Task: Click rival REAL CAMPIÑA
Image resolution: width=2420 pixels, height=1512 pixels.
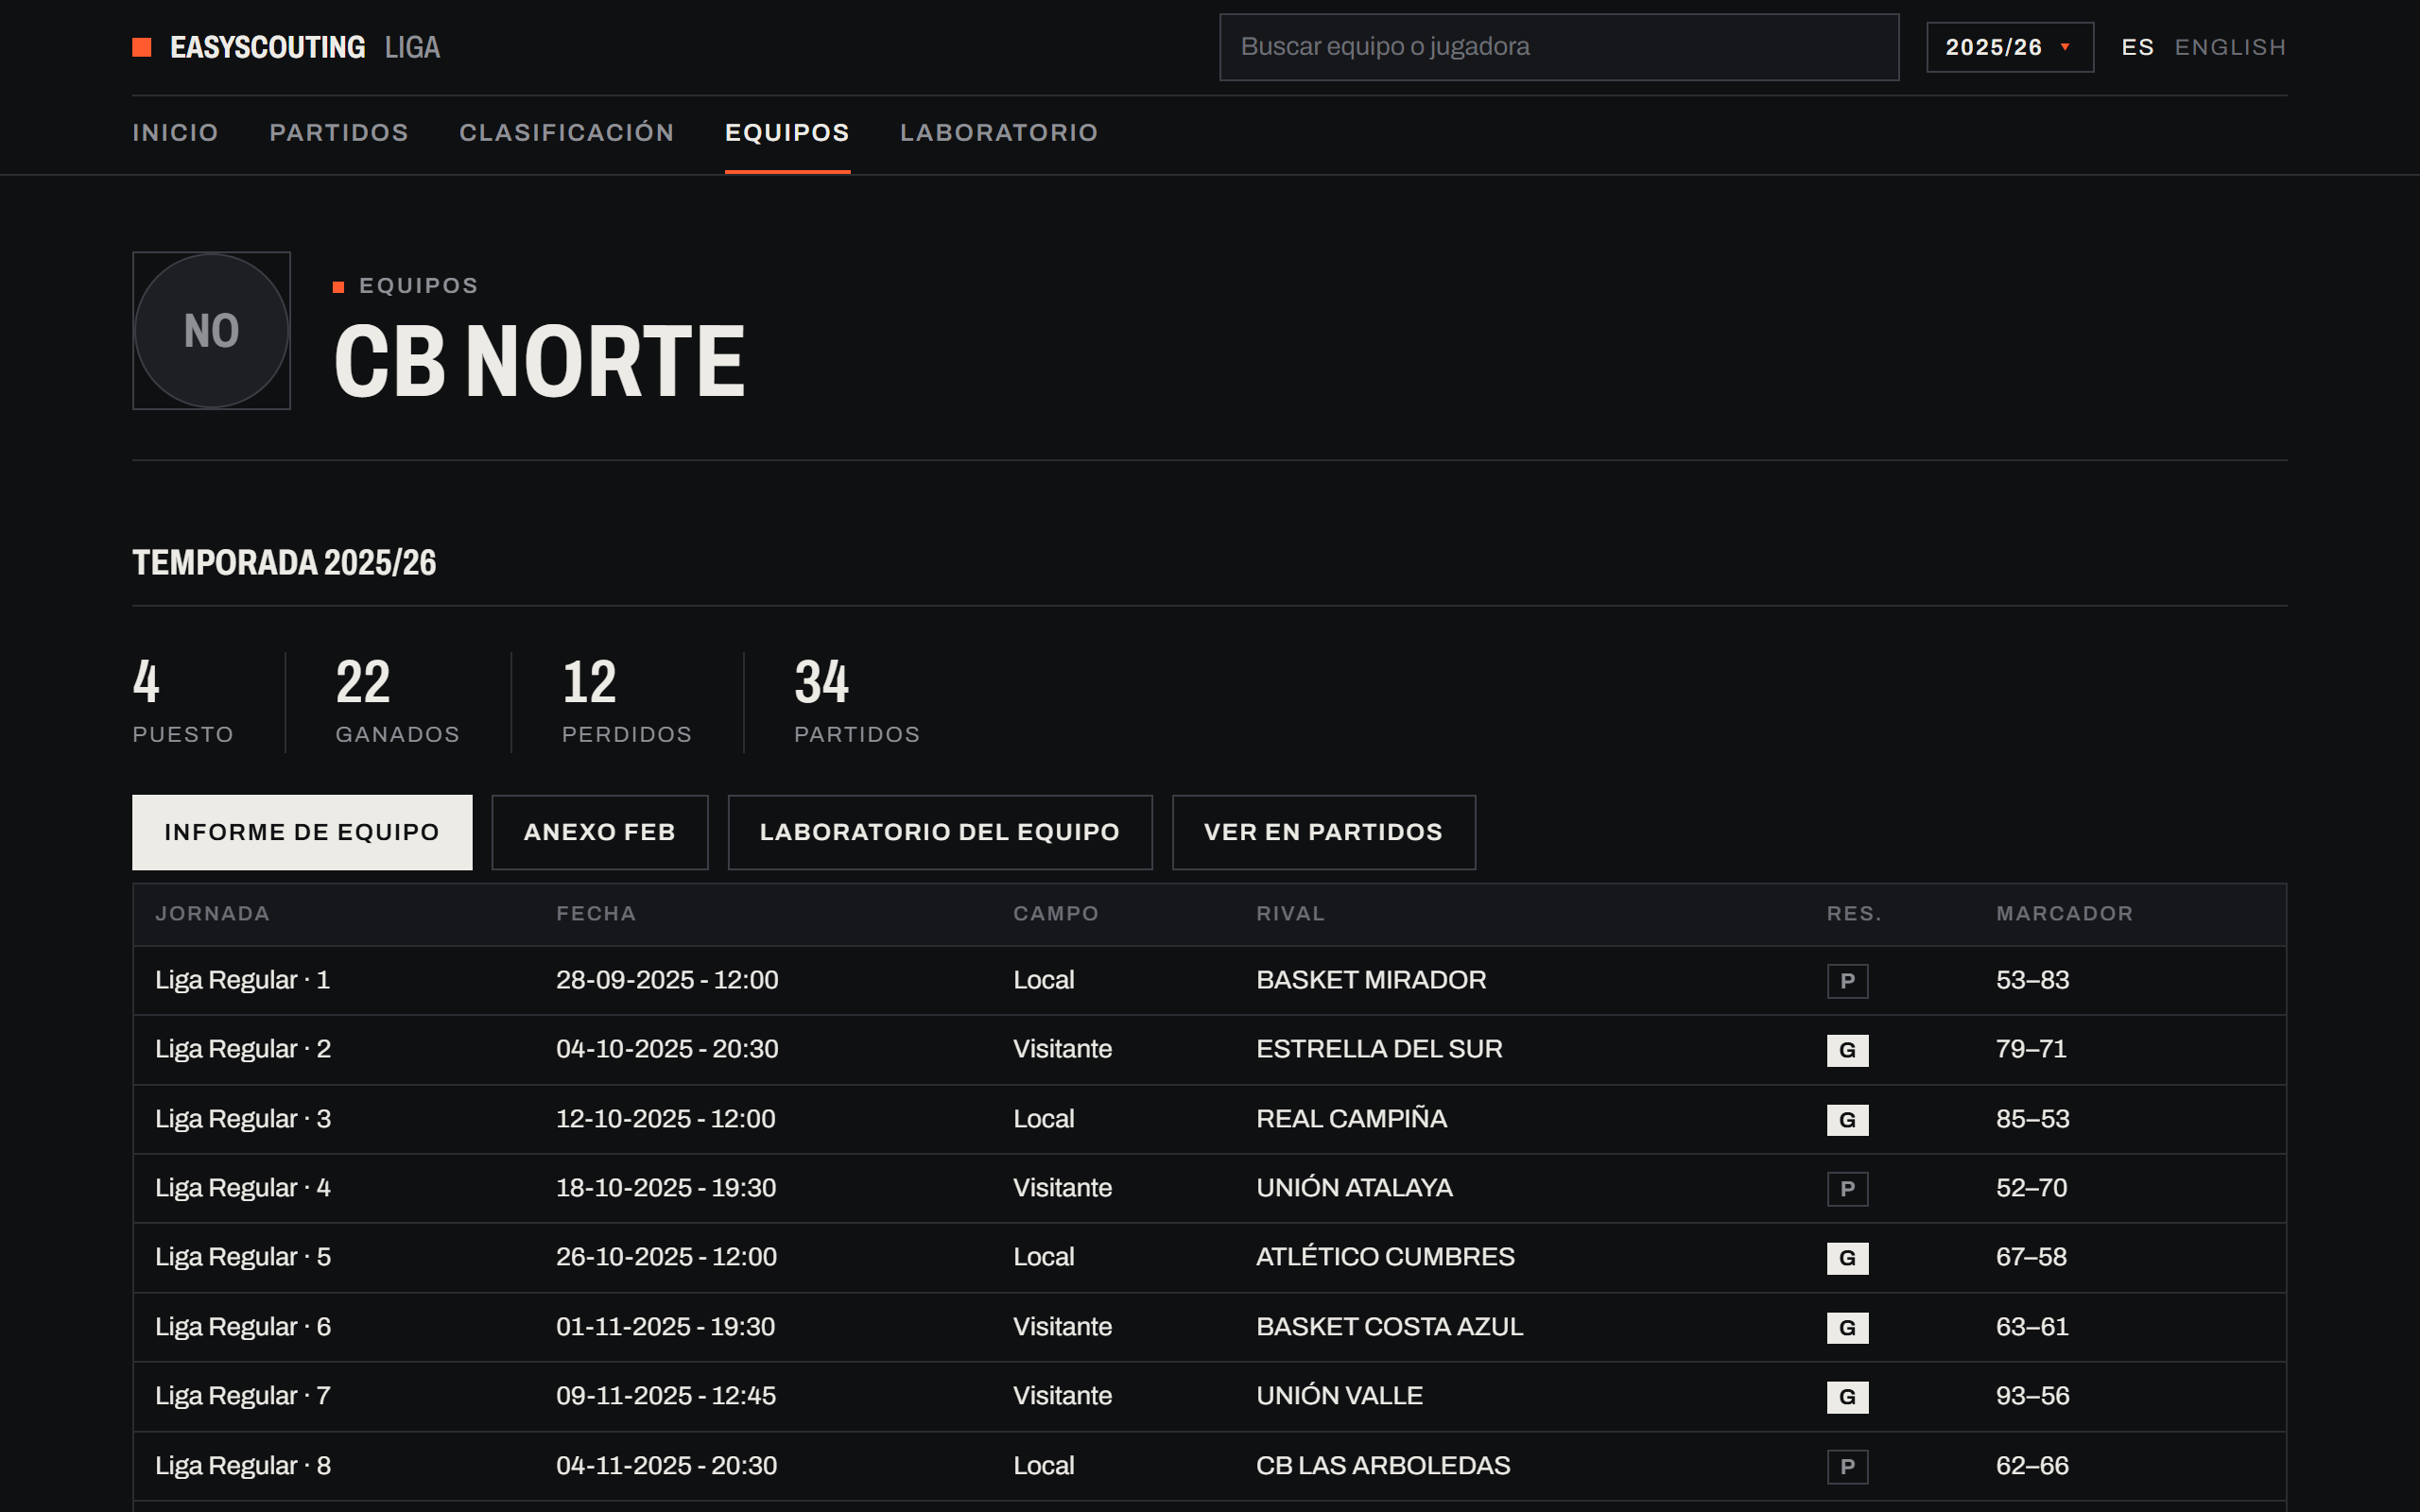Action: tap(1351, 1118)
